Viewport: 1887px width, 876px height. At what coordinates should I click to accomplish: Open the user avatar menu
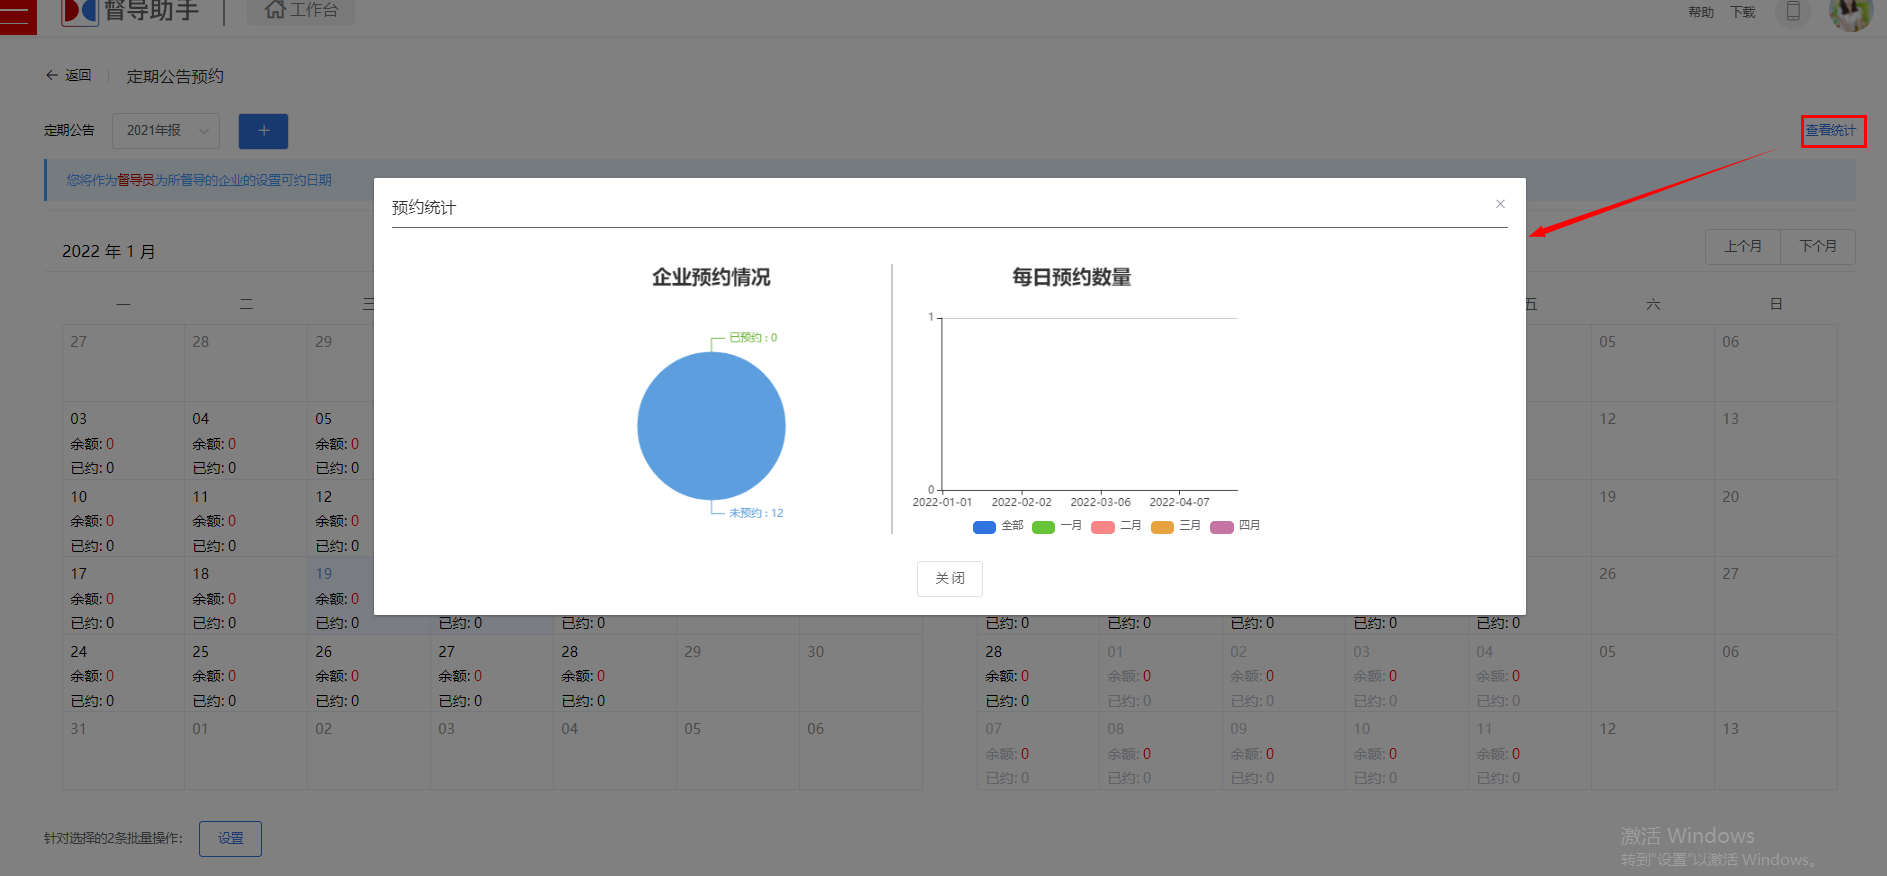coord(1850,13)
